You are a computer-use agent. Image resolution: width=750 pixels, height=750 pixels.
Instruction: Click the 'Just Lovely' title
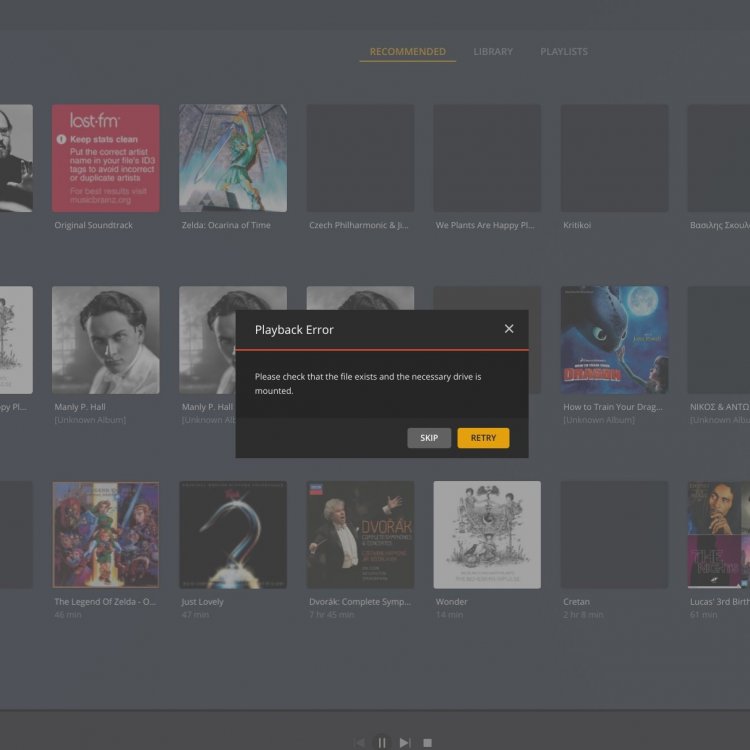click(x=202, y=602)
